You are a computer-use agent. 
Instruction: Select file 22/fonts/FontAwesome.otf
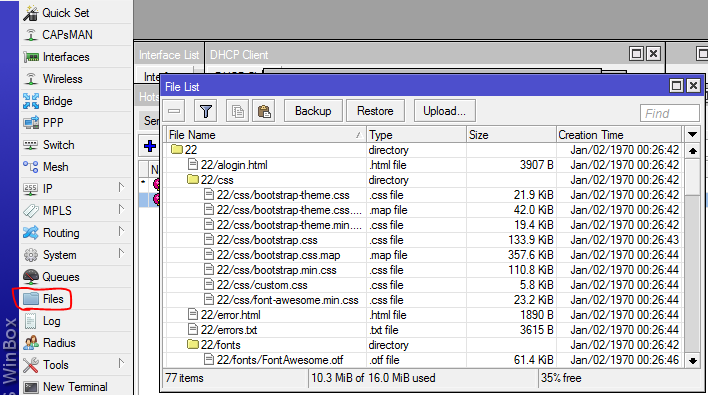(424, 360)
